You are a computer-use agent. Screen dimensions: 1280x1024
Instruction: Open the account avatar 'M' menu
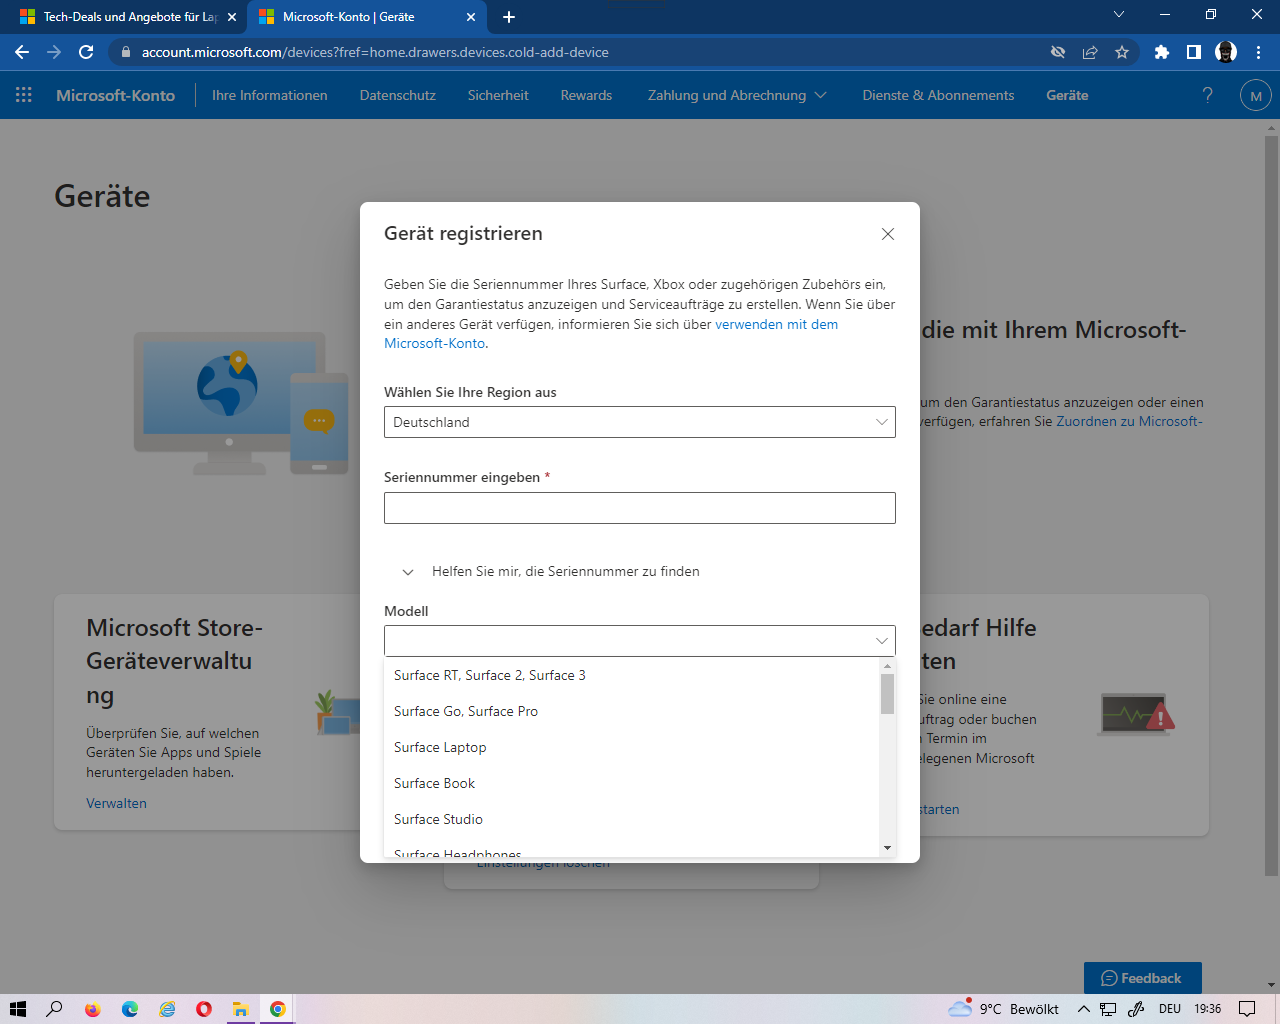pos(1256,95)
